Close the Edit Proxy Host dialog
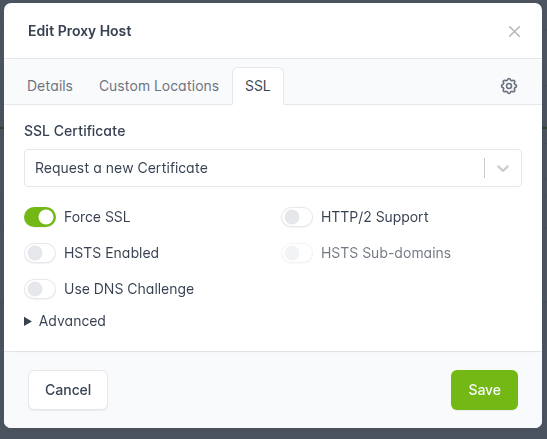 coord(514,31)
